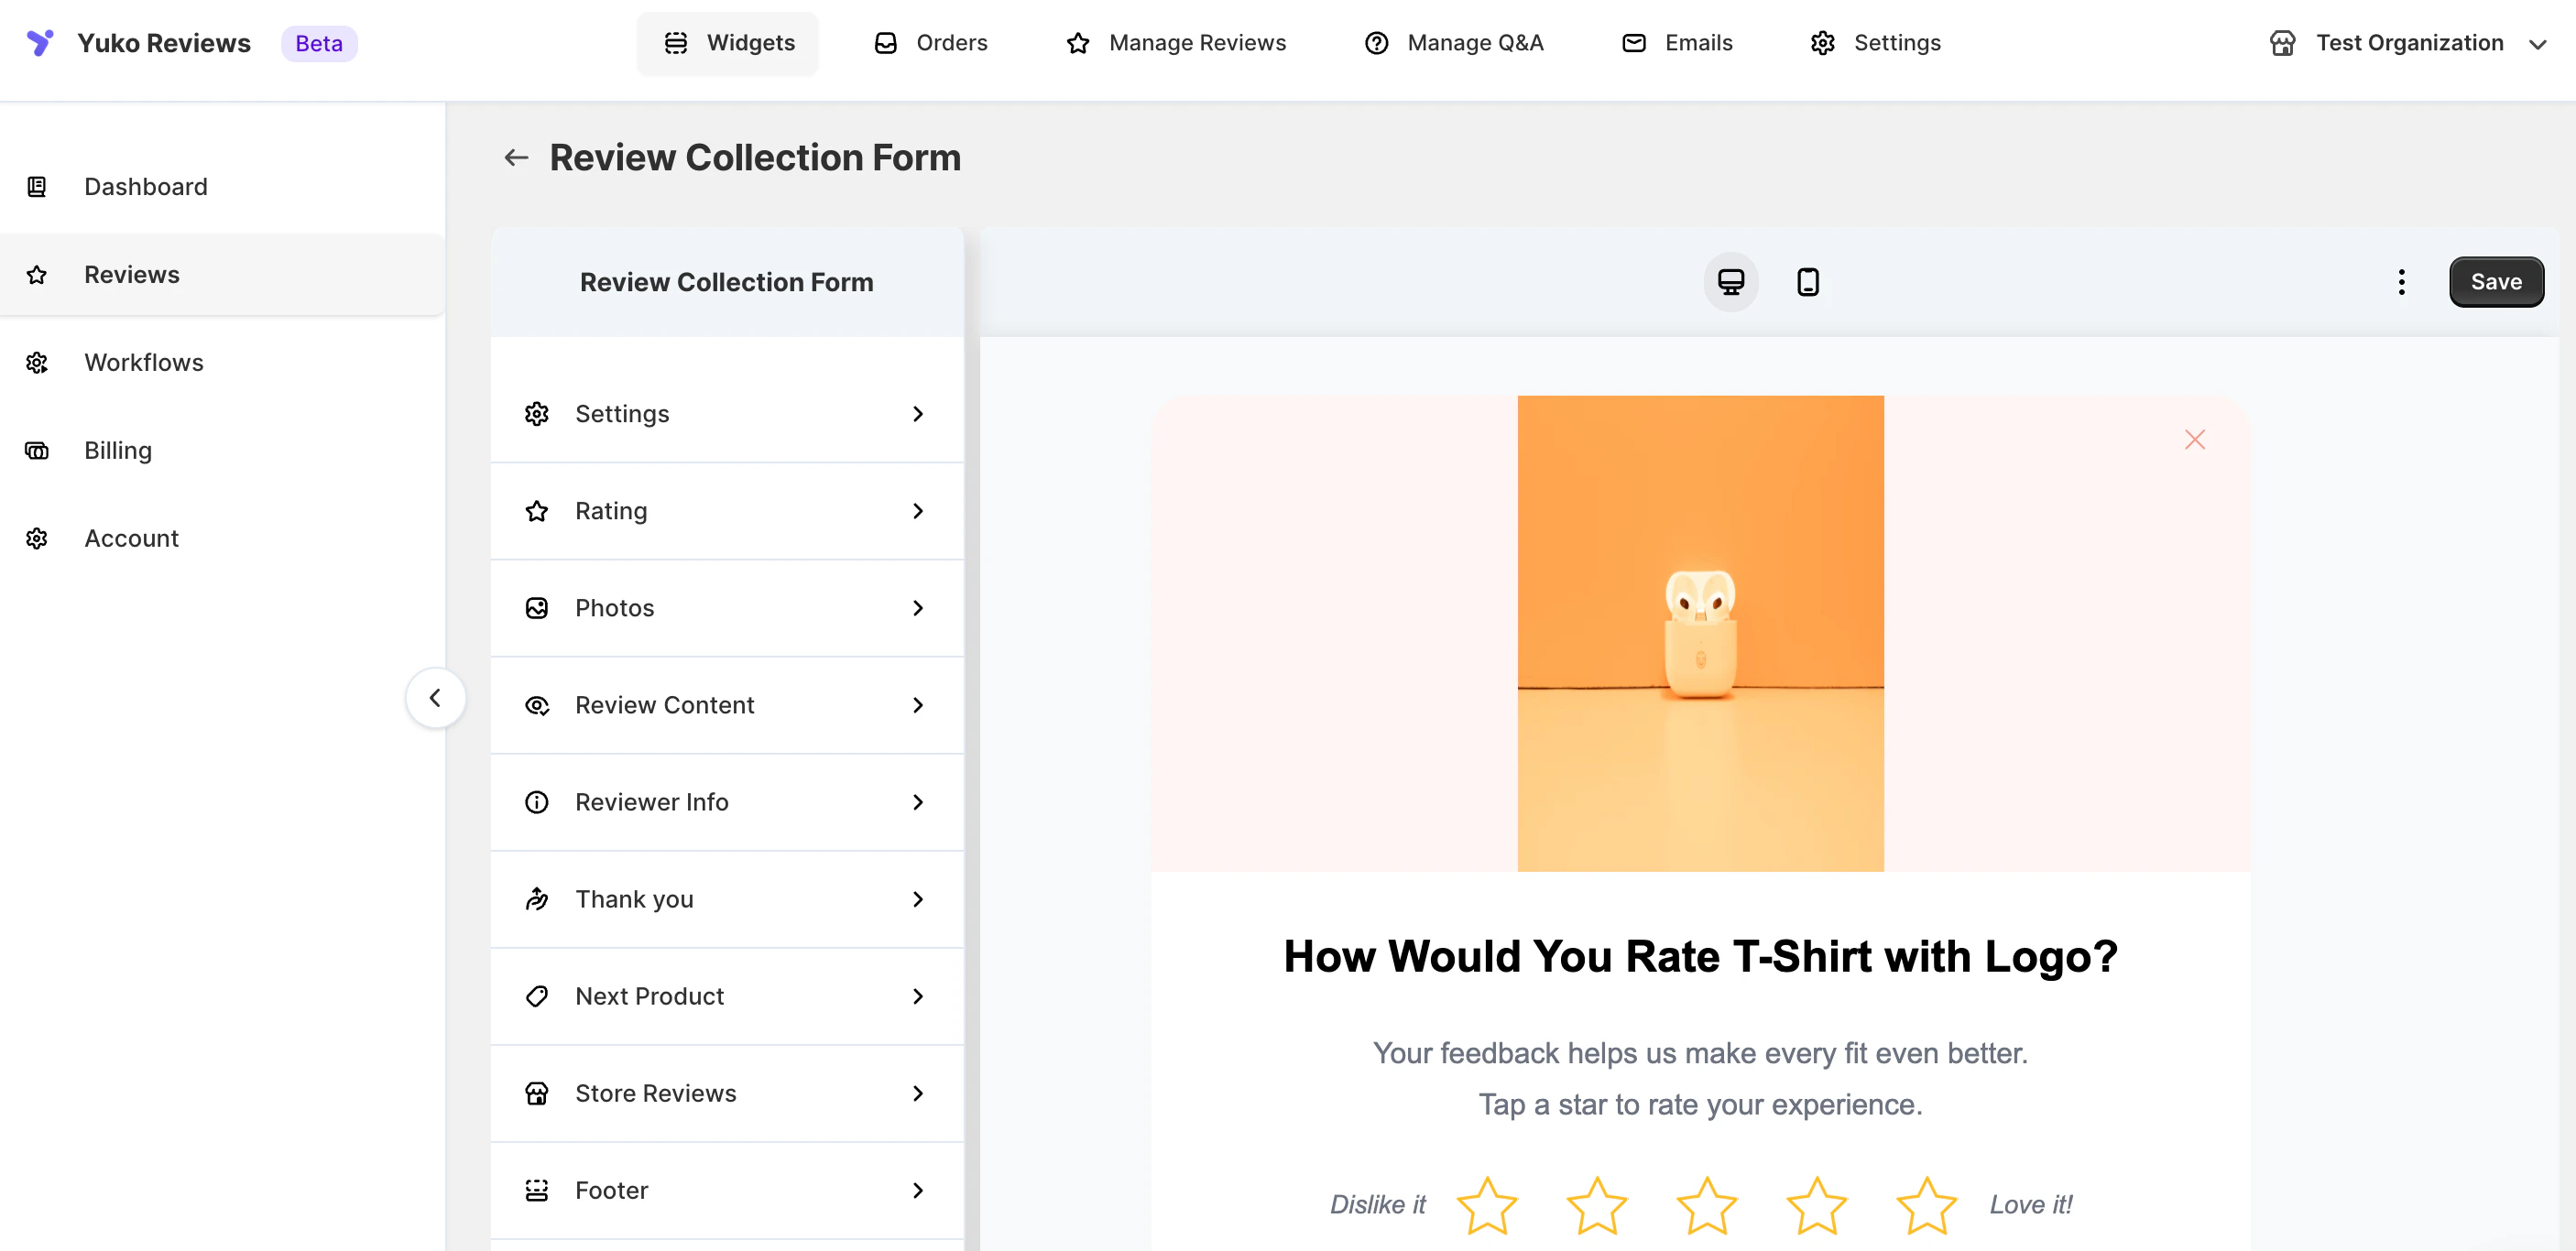Viewport: 2576px width, 1251px height.
Task: Expand the Review Content row chevron
Action: pyautogui.click(x=918, y=705)
